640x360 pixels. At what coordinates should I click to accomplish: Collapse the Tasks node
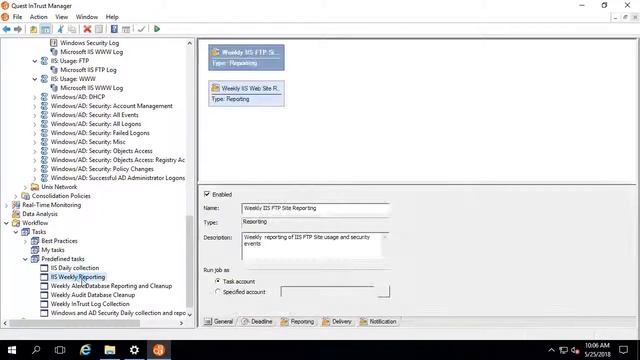coord(16,232)
